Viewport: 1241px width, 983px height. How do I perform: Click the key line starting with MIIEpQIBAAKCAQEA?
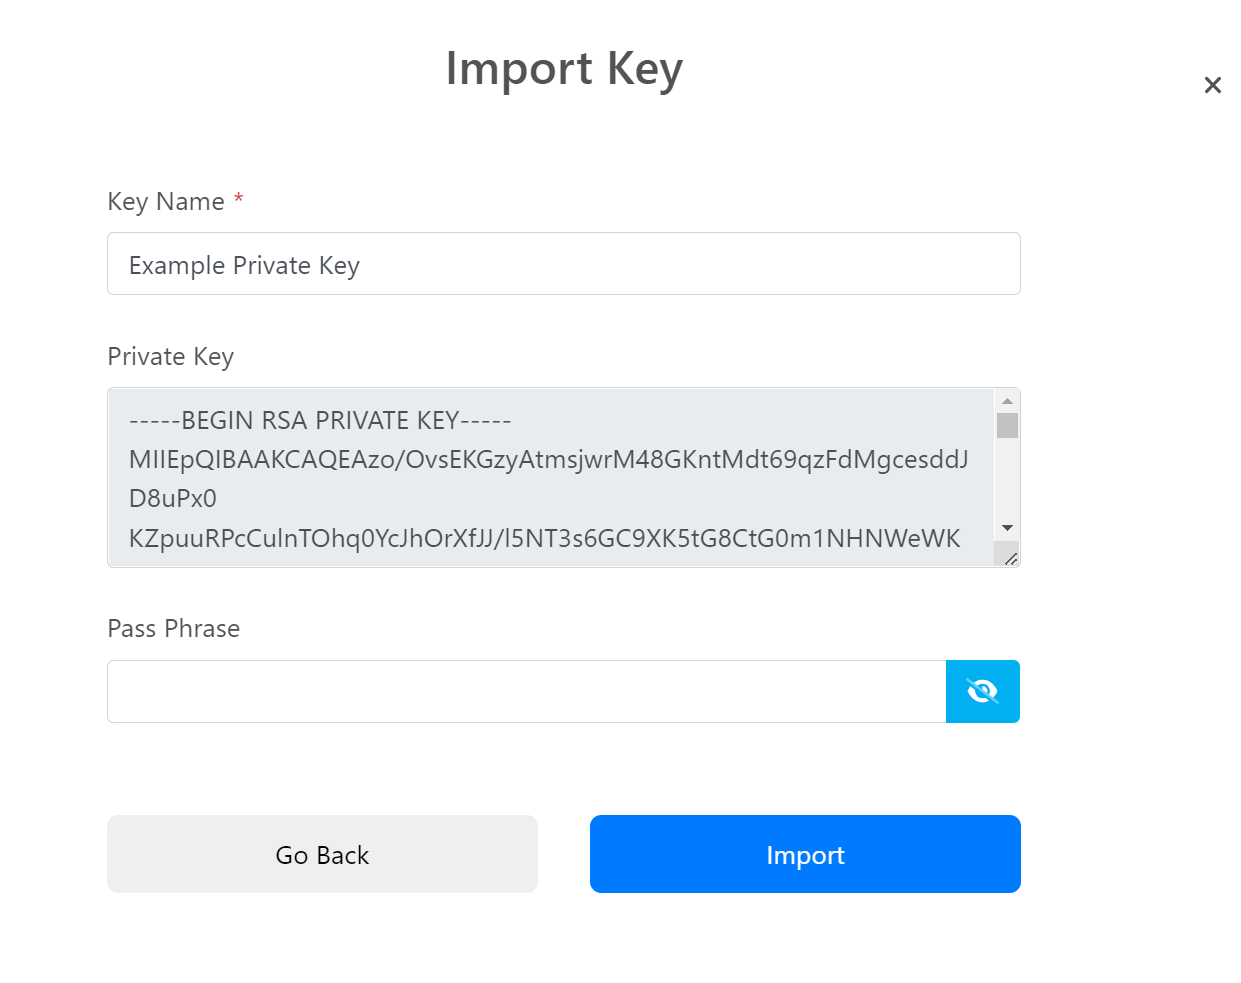(x=548, y=459)
